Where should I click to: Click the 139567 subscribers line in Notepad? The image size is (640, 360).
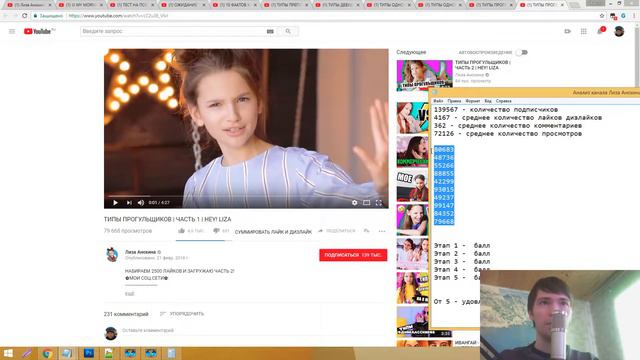click(x=496, y=110)
